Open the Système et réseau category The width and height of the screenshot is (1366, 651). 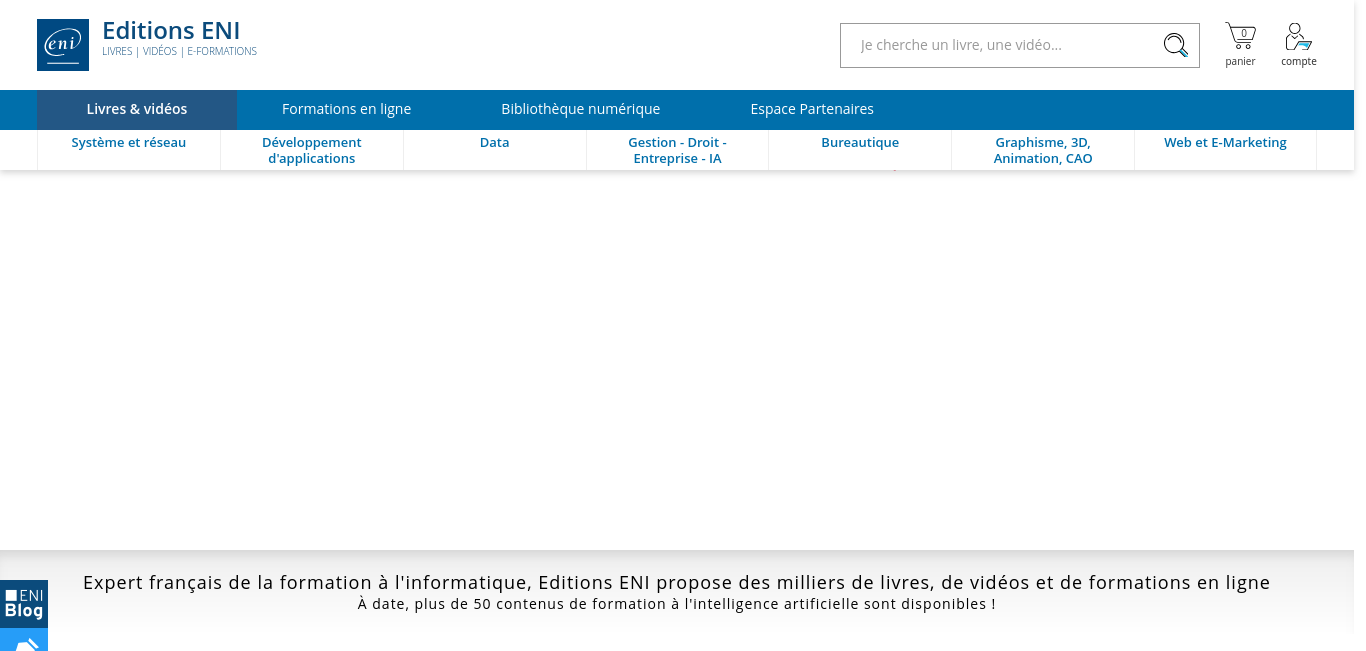pos(129,143)
